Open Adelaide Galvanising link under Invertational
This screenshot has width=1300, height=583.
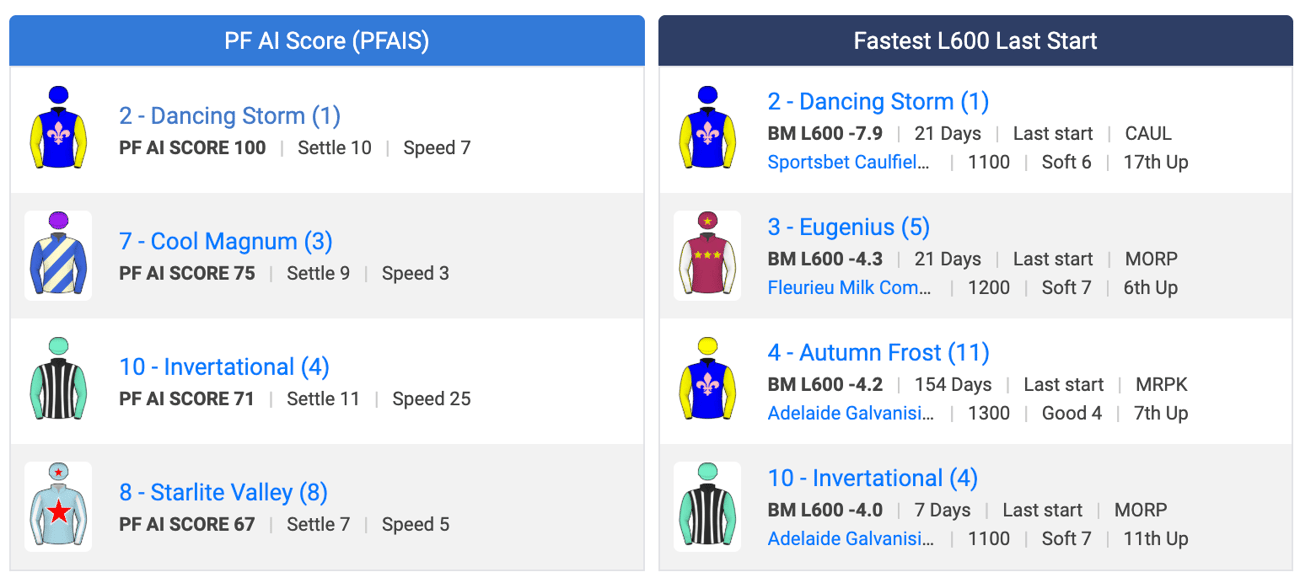coord(851,538)
